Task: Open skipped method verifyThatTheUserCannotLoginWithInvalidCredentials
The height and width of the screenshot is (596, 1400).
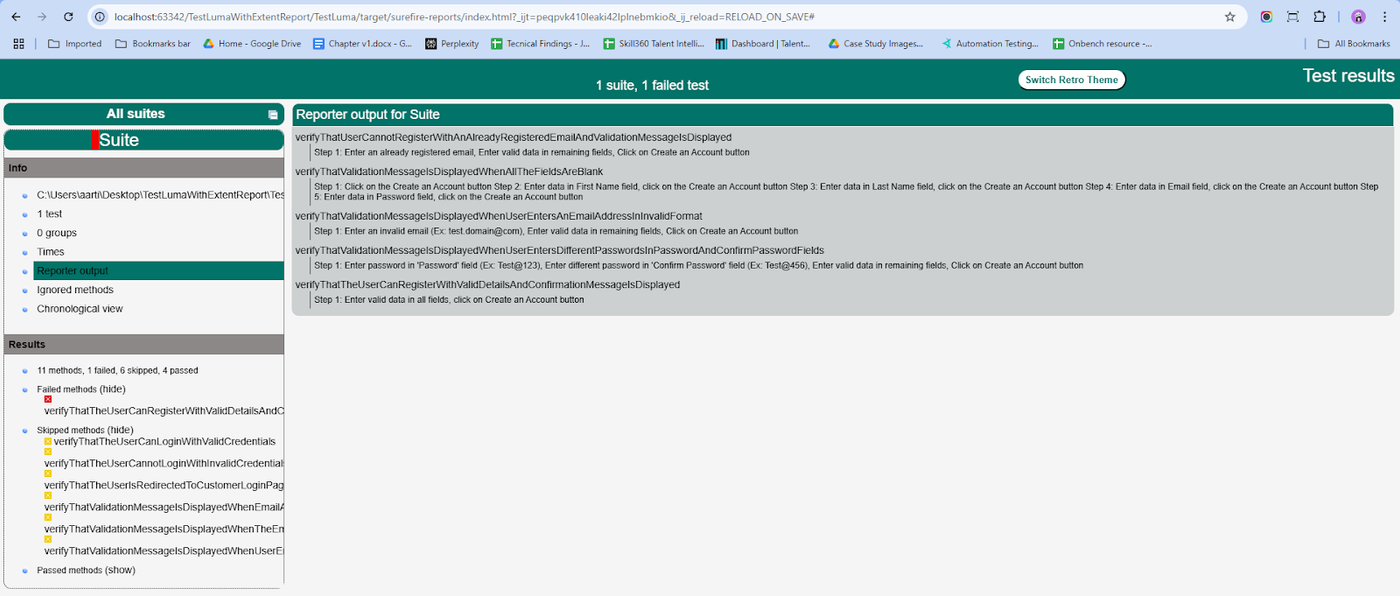Action: [x=164, y=463]
